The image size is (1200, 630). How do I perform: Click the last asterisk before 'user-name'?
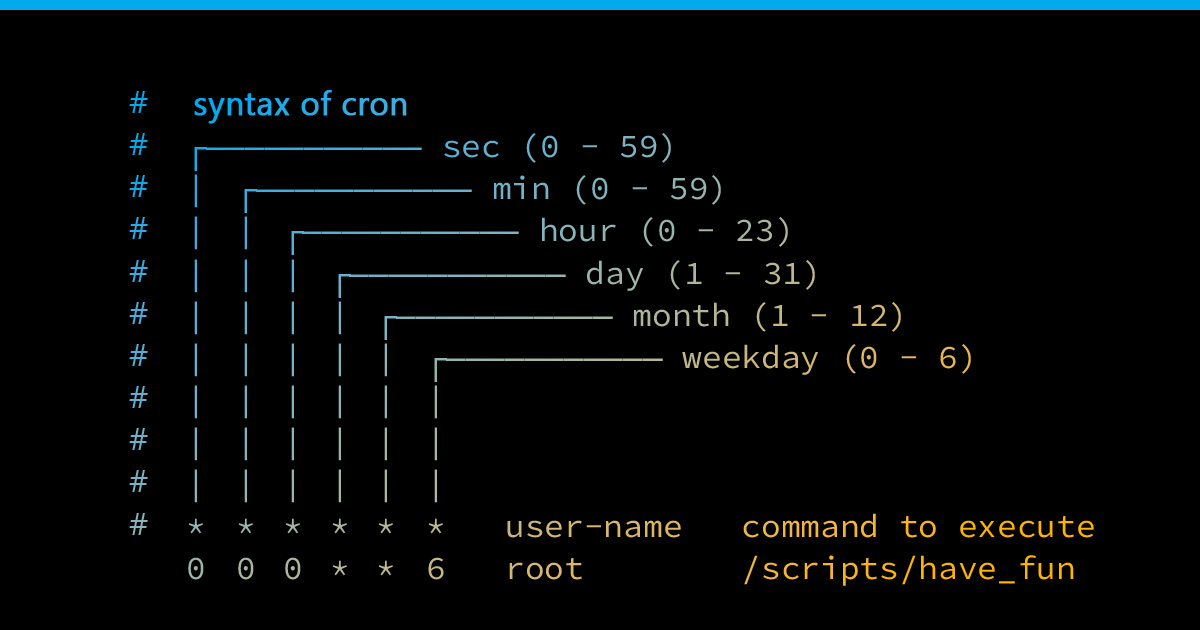click(435, 526)
